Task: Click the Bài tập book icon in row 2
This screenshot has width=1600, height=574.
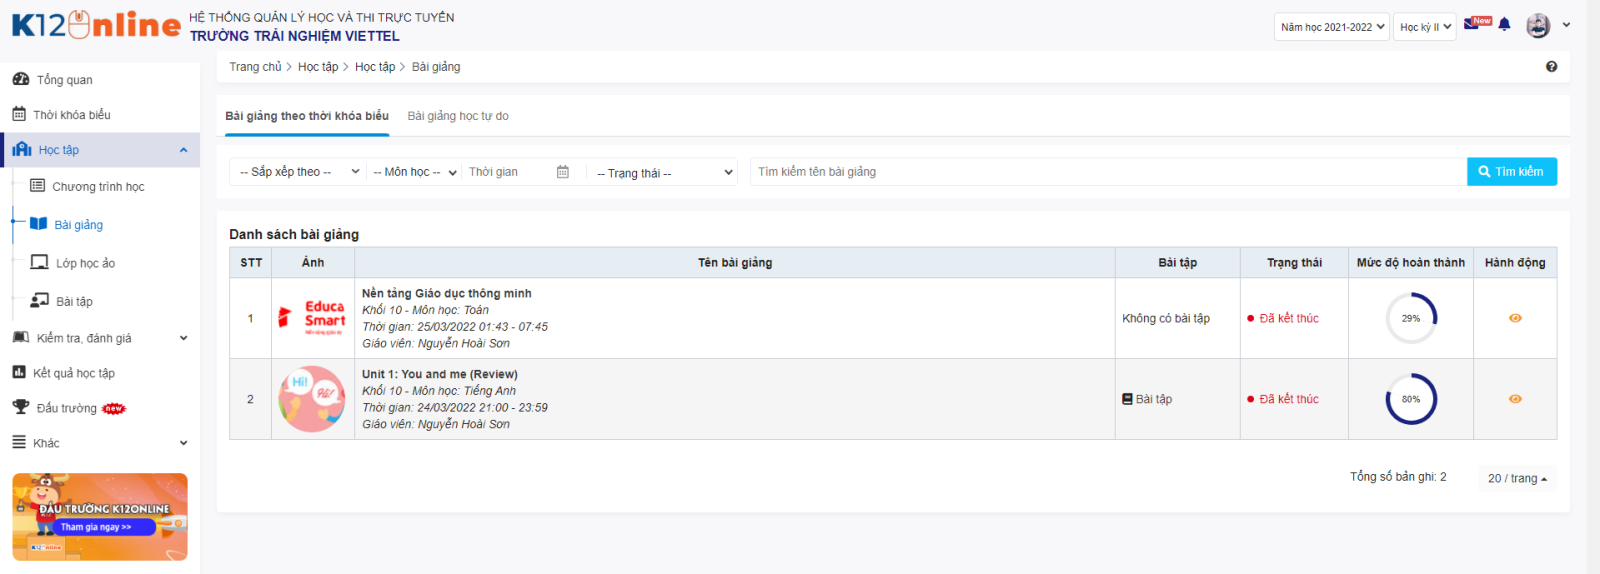Action: click(1127, 399)
